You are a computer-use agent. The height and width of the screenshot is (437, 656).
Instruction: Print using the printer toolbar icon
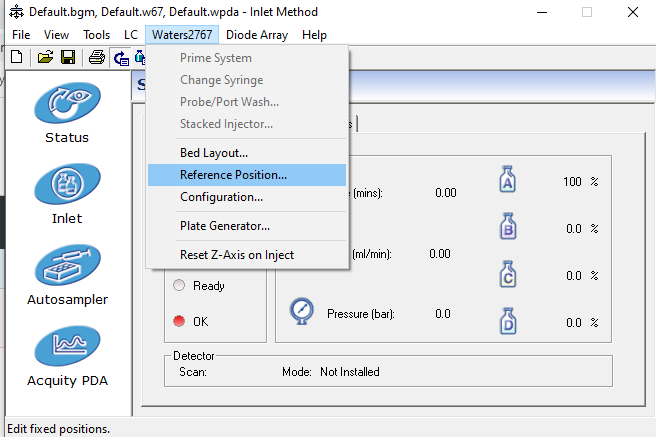point(97,57)
